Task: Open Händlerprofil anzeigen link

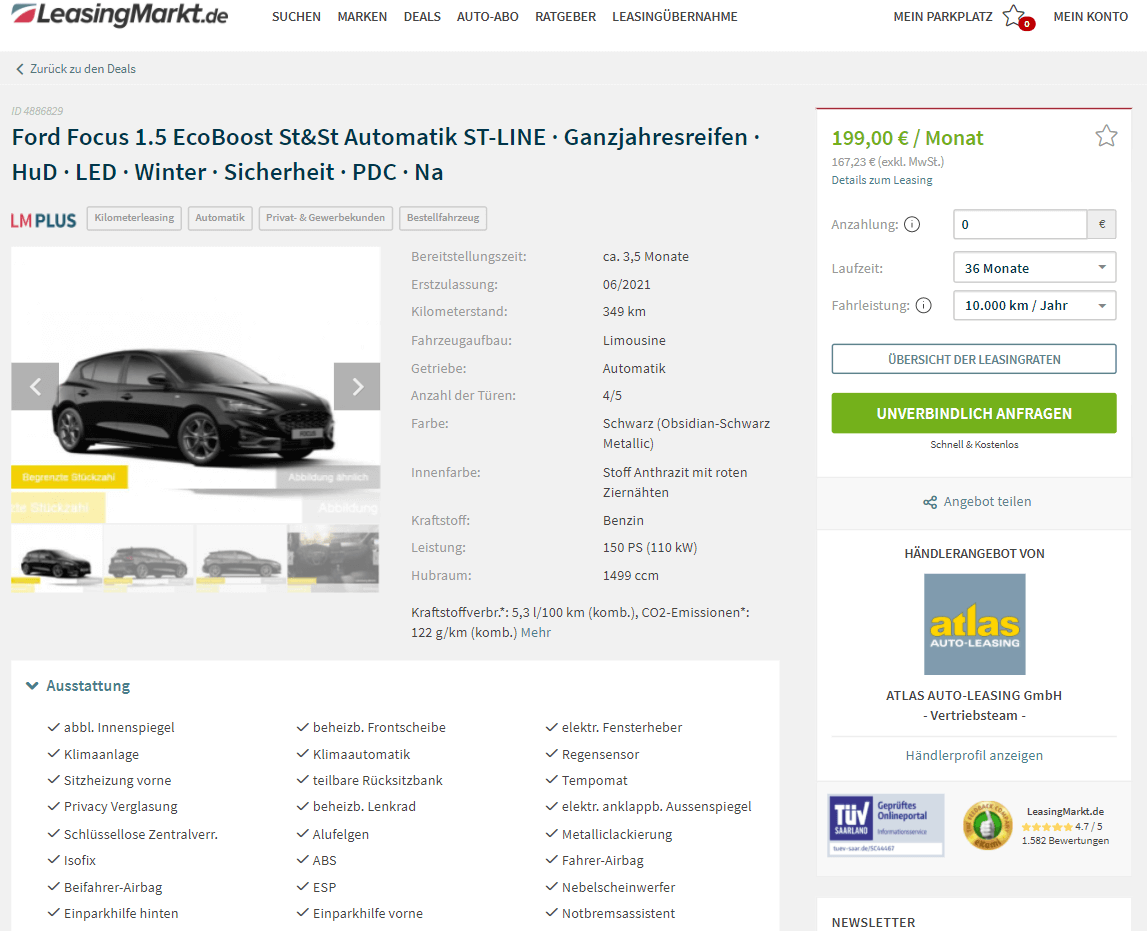Action: coord(974,755)
